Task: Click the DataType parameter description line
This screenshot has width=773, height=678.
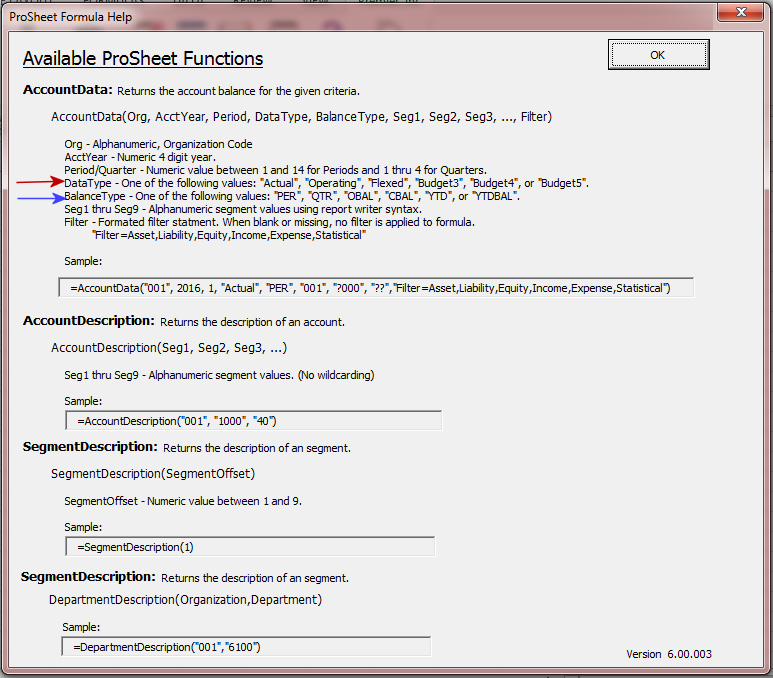Action: [326, 183]
